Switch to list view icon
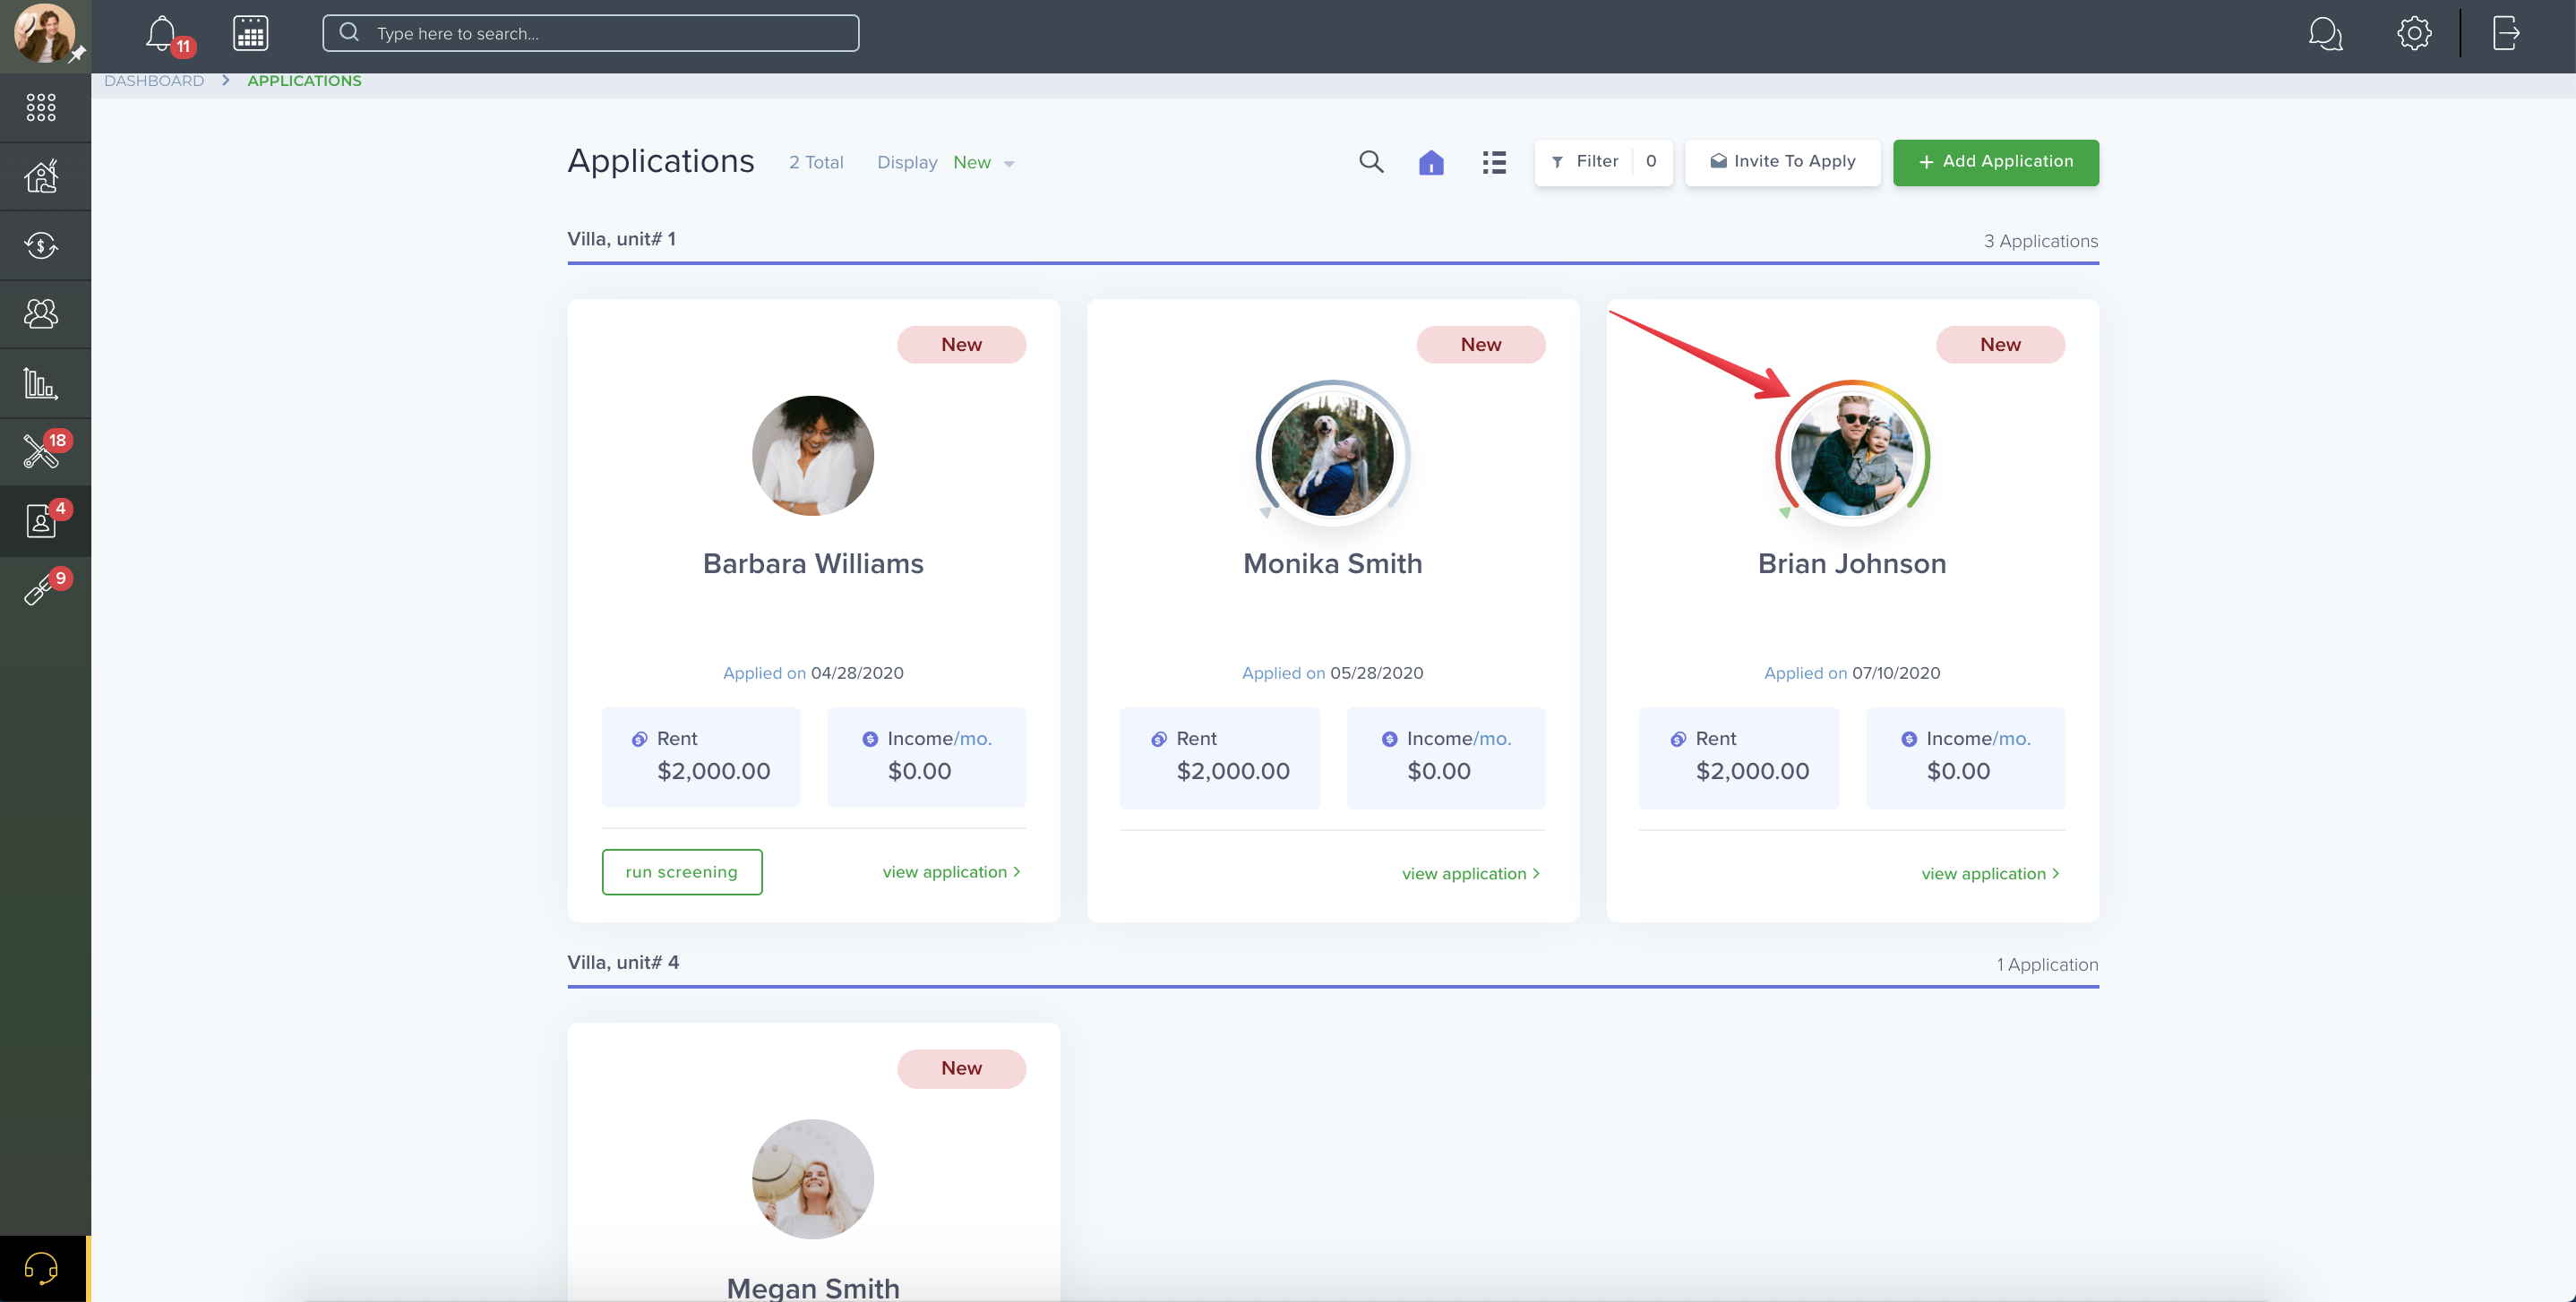The height and width of the screenshot is (1302, 2576). 1494,162
